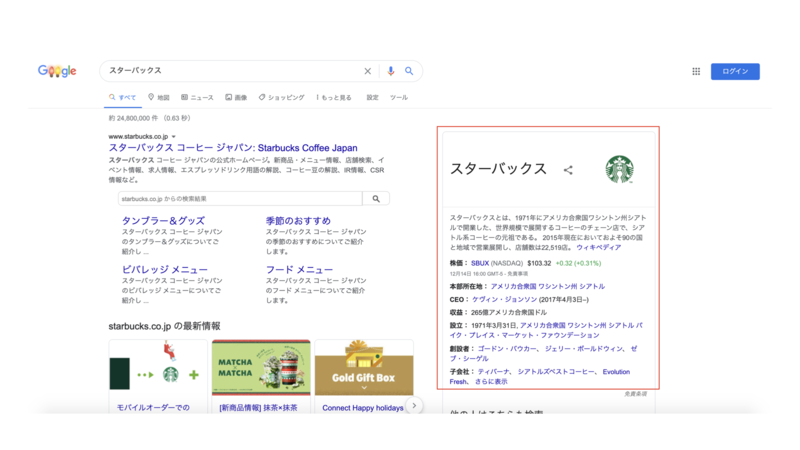Clear the search box with X icon
800x450 pixels.
click(367, 71)
